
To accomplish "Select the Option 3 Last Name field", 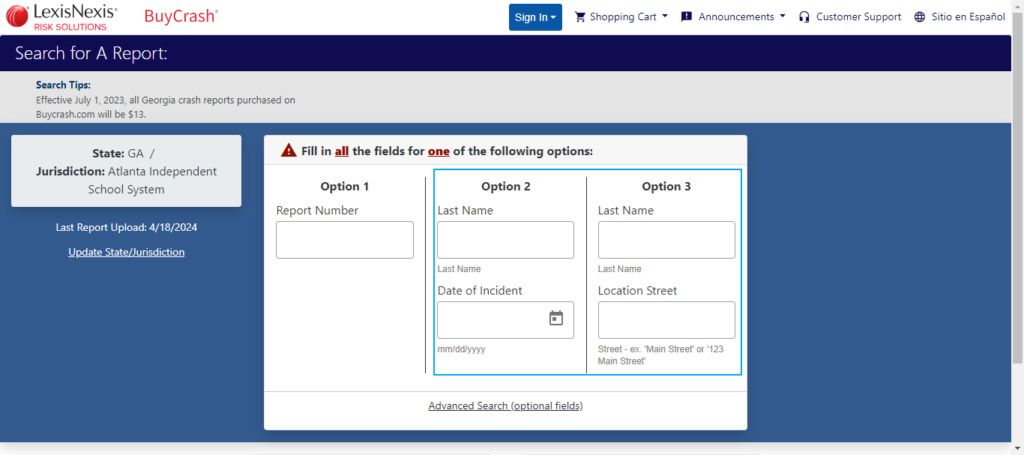I will click(666, 240).
